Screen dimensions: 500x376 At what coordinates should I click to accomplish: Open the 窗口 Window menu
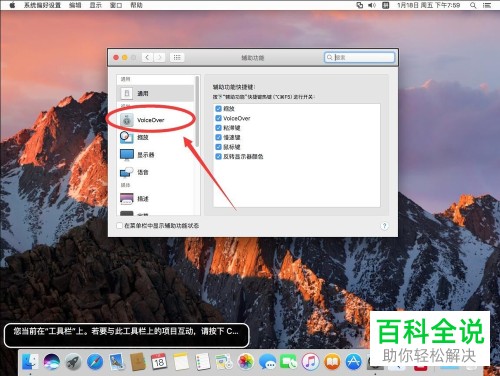click(x=116, y=5)
